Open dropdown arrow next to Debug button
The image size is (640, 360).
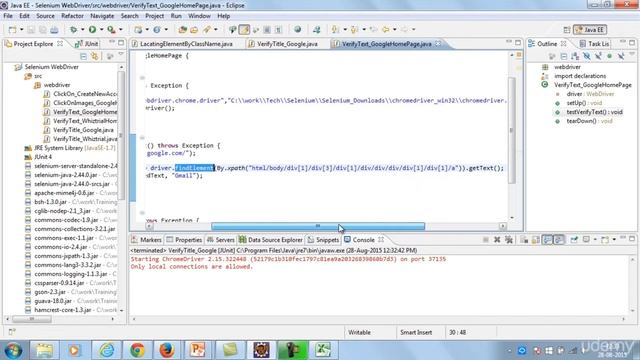tap(82, 29)
